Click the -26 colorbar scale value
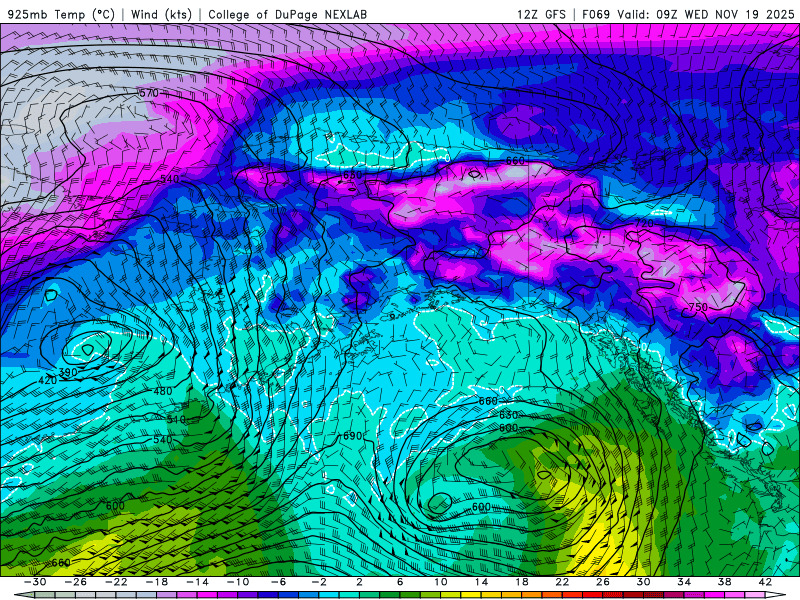Viewport: 800px width, 600px height. 76,582
